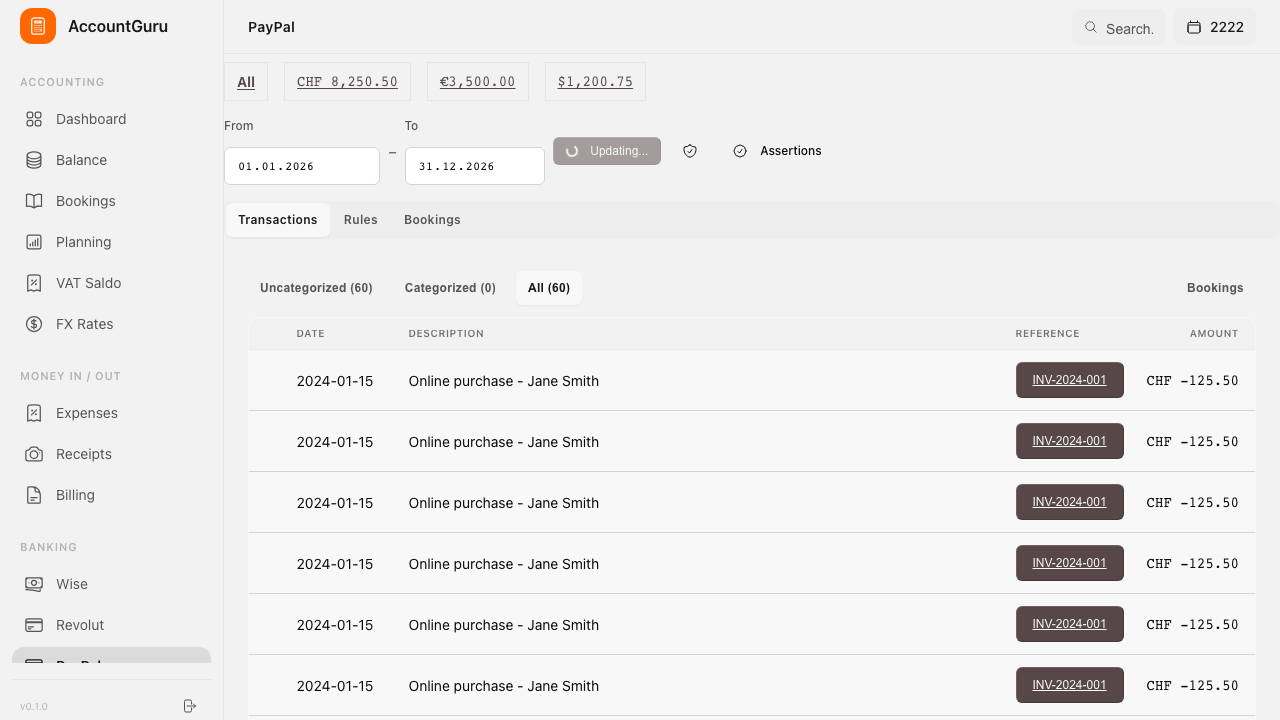Open INV-2024-001 link in second row
Image resolution: width=1280 pixels, height=720 pixels.
tap(1070, 441)
